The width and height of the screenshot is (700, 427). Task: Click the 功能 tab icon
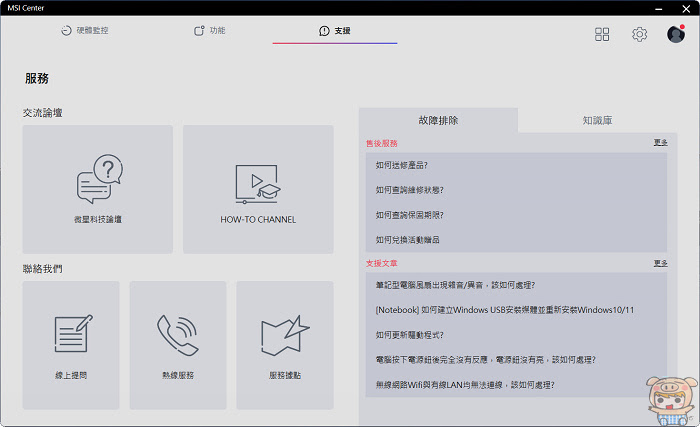pyautogui.click(x=199, y=30)
